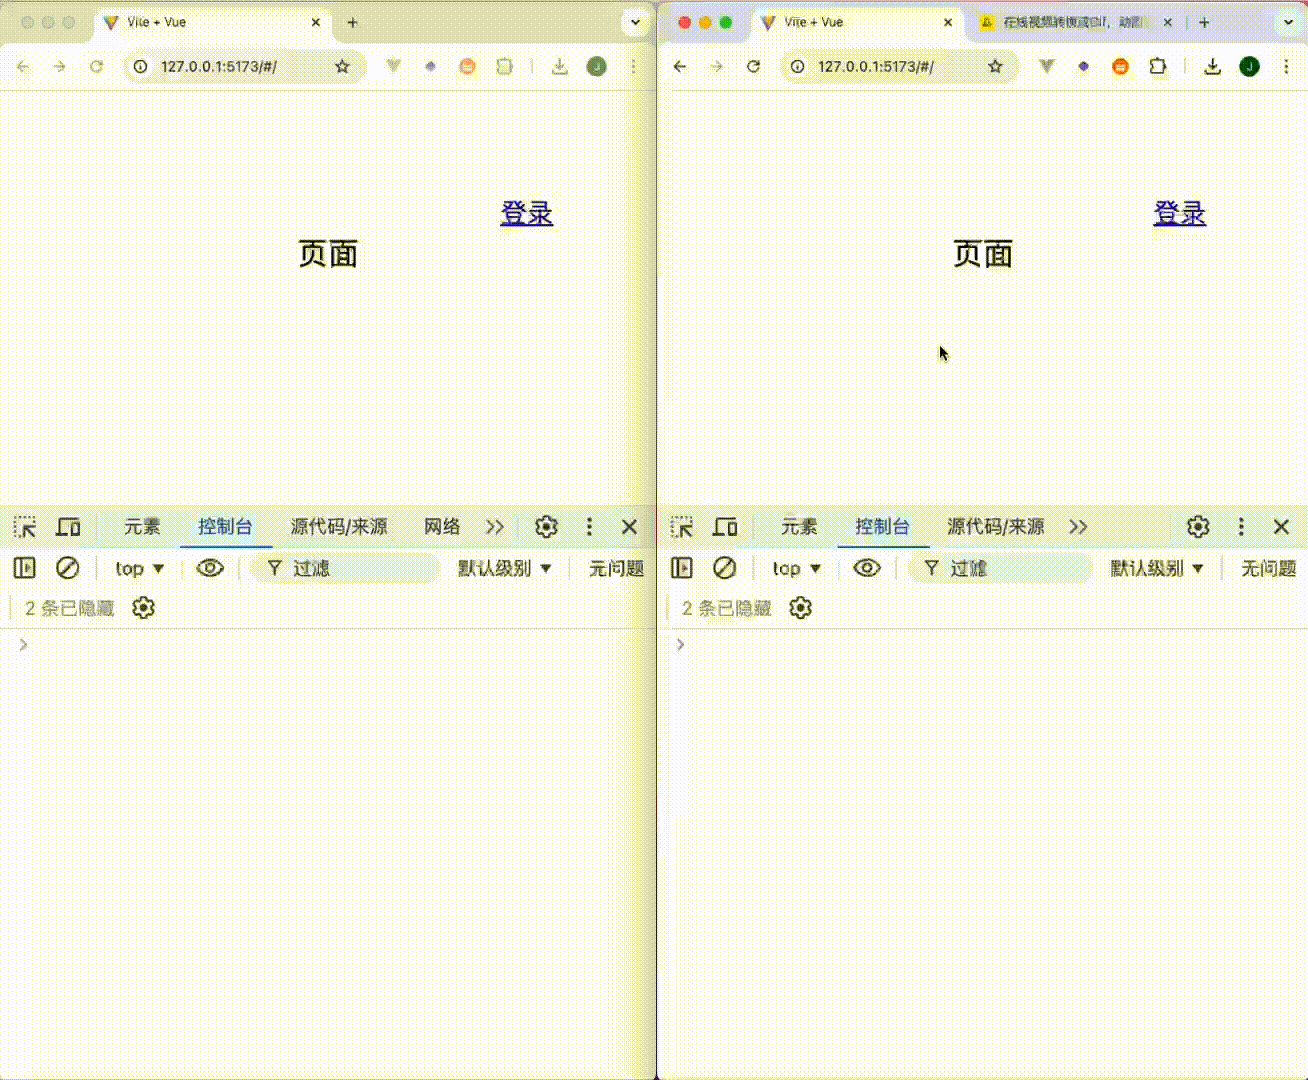The width and height of the screenshot is (1308, 1080).
Task: Expand more tabs chevron in right DevTools
Action: (1078, 527)
